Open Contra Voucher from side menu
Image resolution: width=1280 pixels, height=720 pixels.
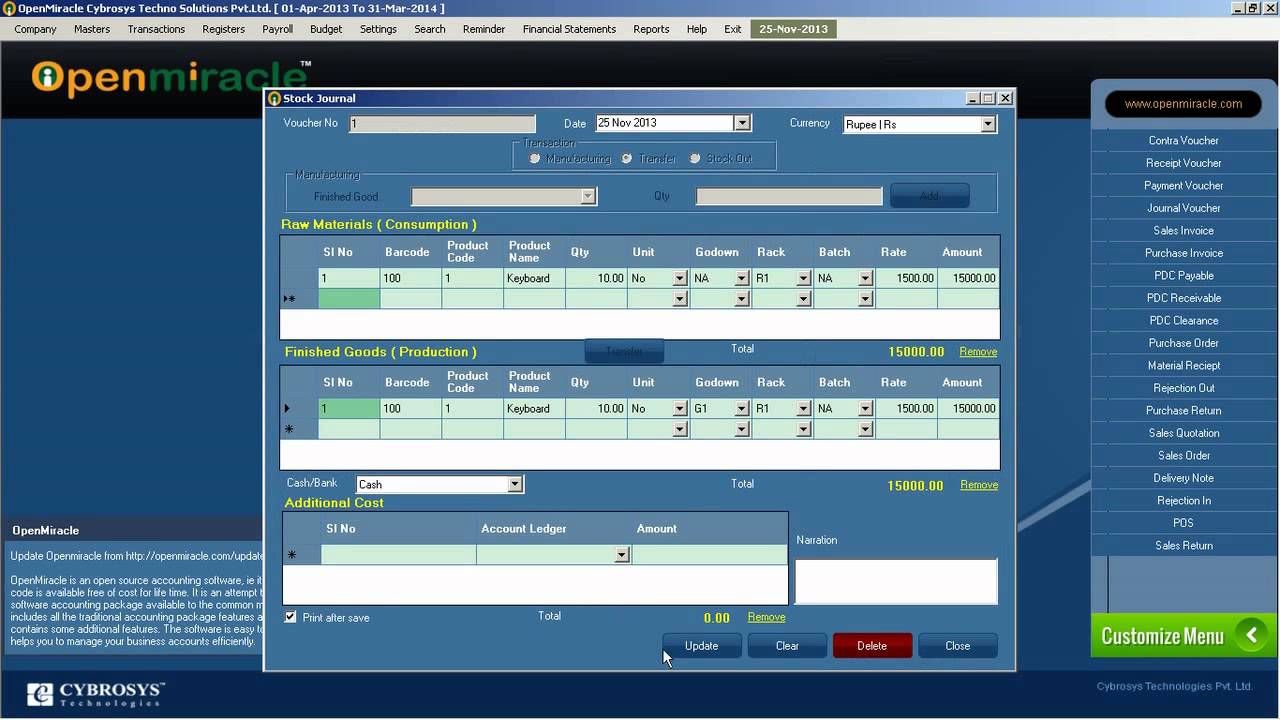point(1183,141)
